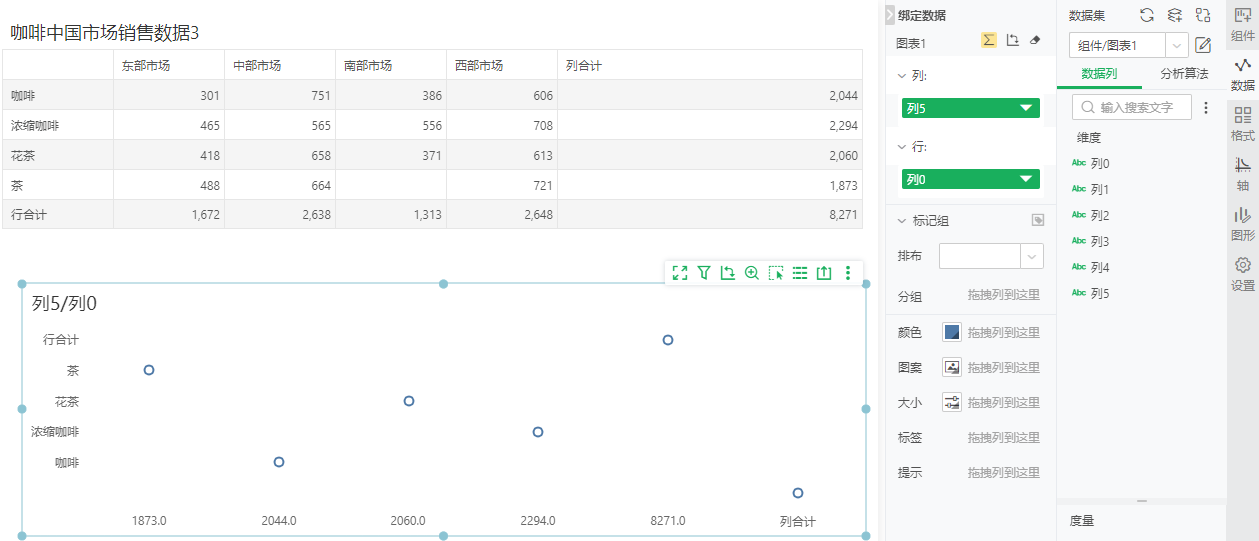Open the three-dot more menu of chart

pyautogui.click(x=848, y=272)
